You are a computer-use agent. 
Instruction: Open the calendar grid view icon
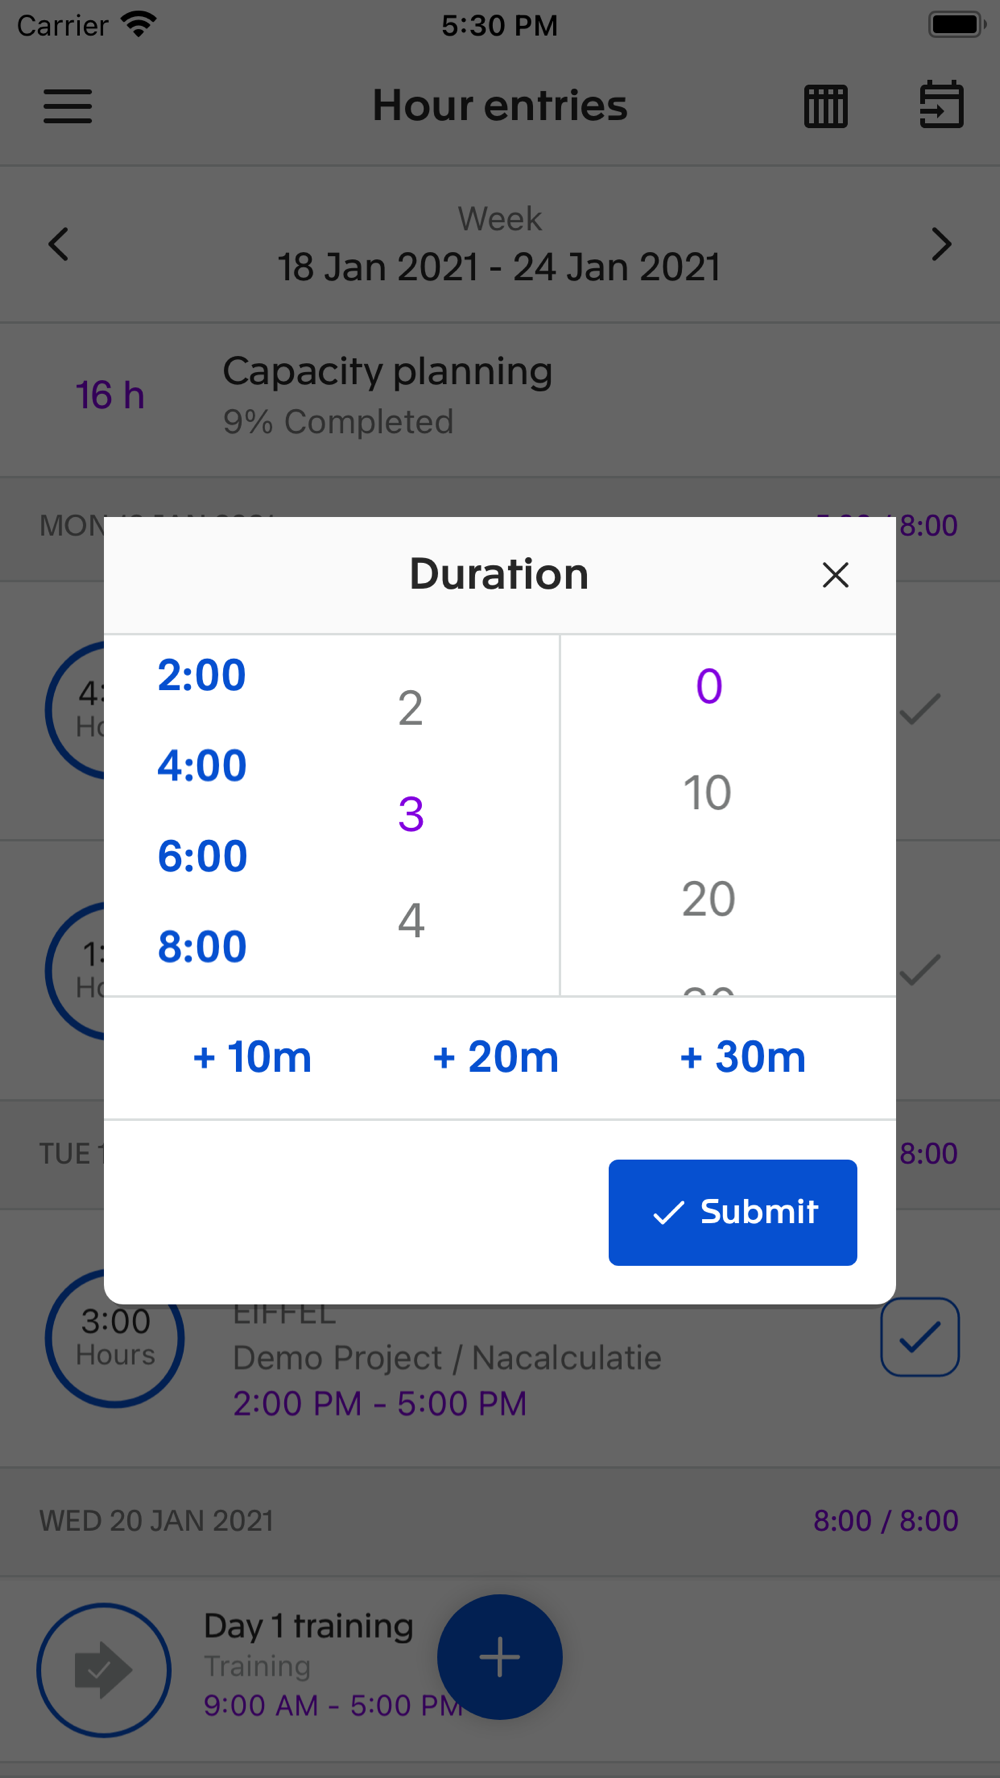click(826, 106)
